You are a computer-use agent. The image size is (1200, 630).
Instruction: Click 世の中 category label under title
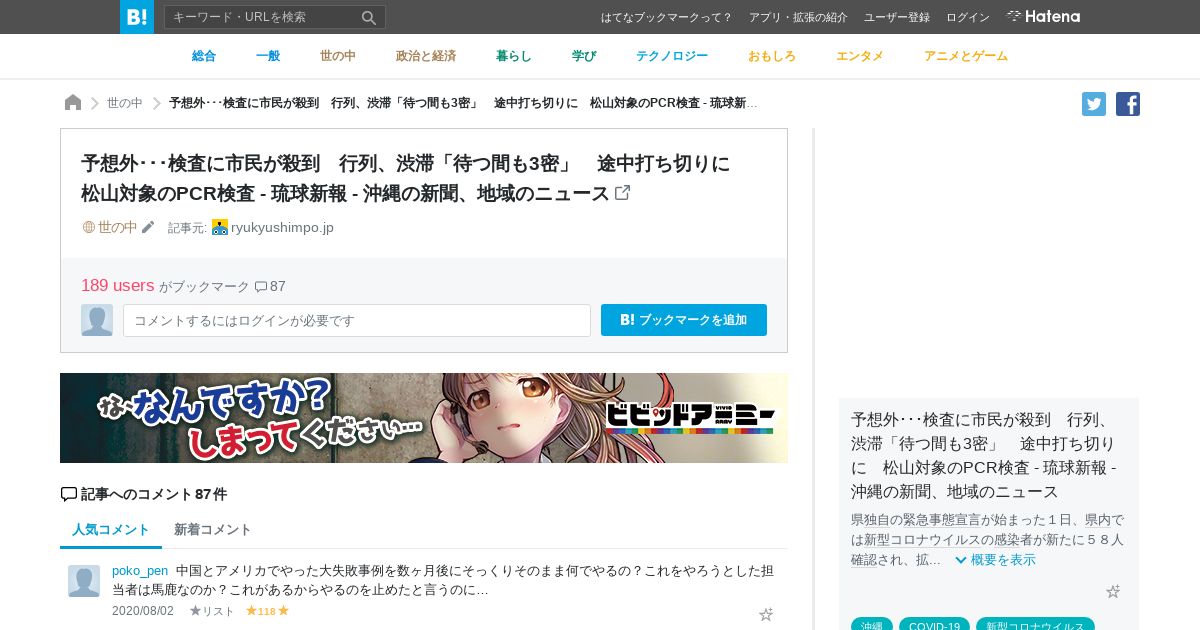click(118, 227)
